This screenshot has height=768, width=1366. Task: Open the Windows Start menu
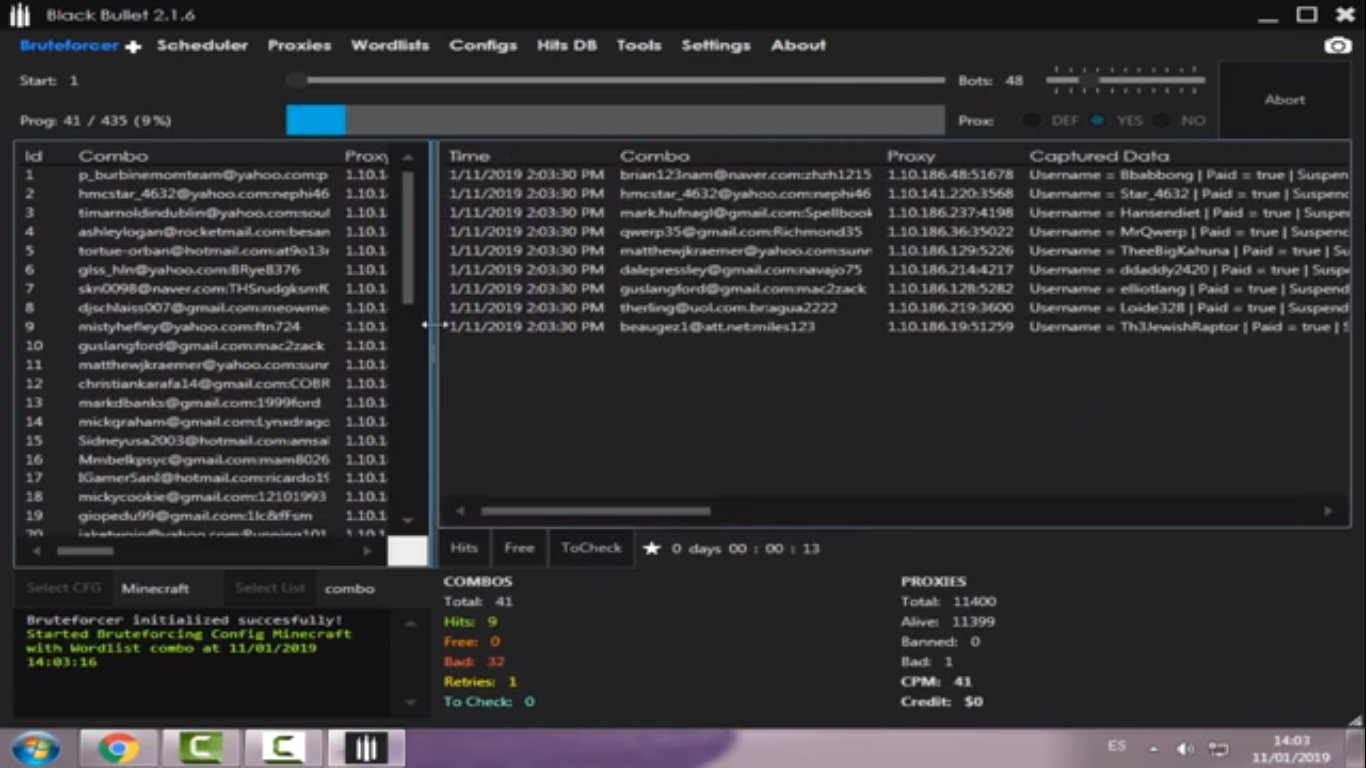(35, 748)
